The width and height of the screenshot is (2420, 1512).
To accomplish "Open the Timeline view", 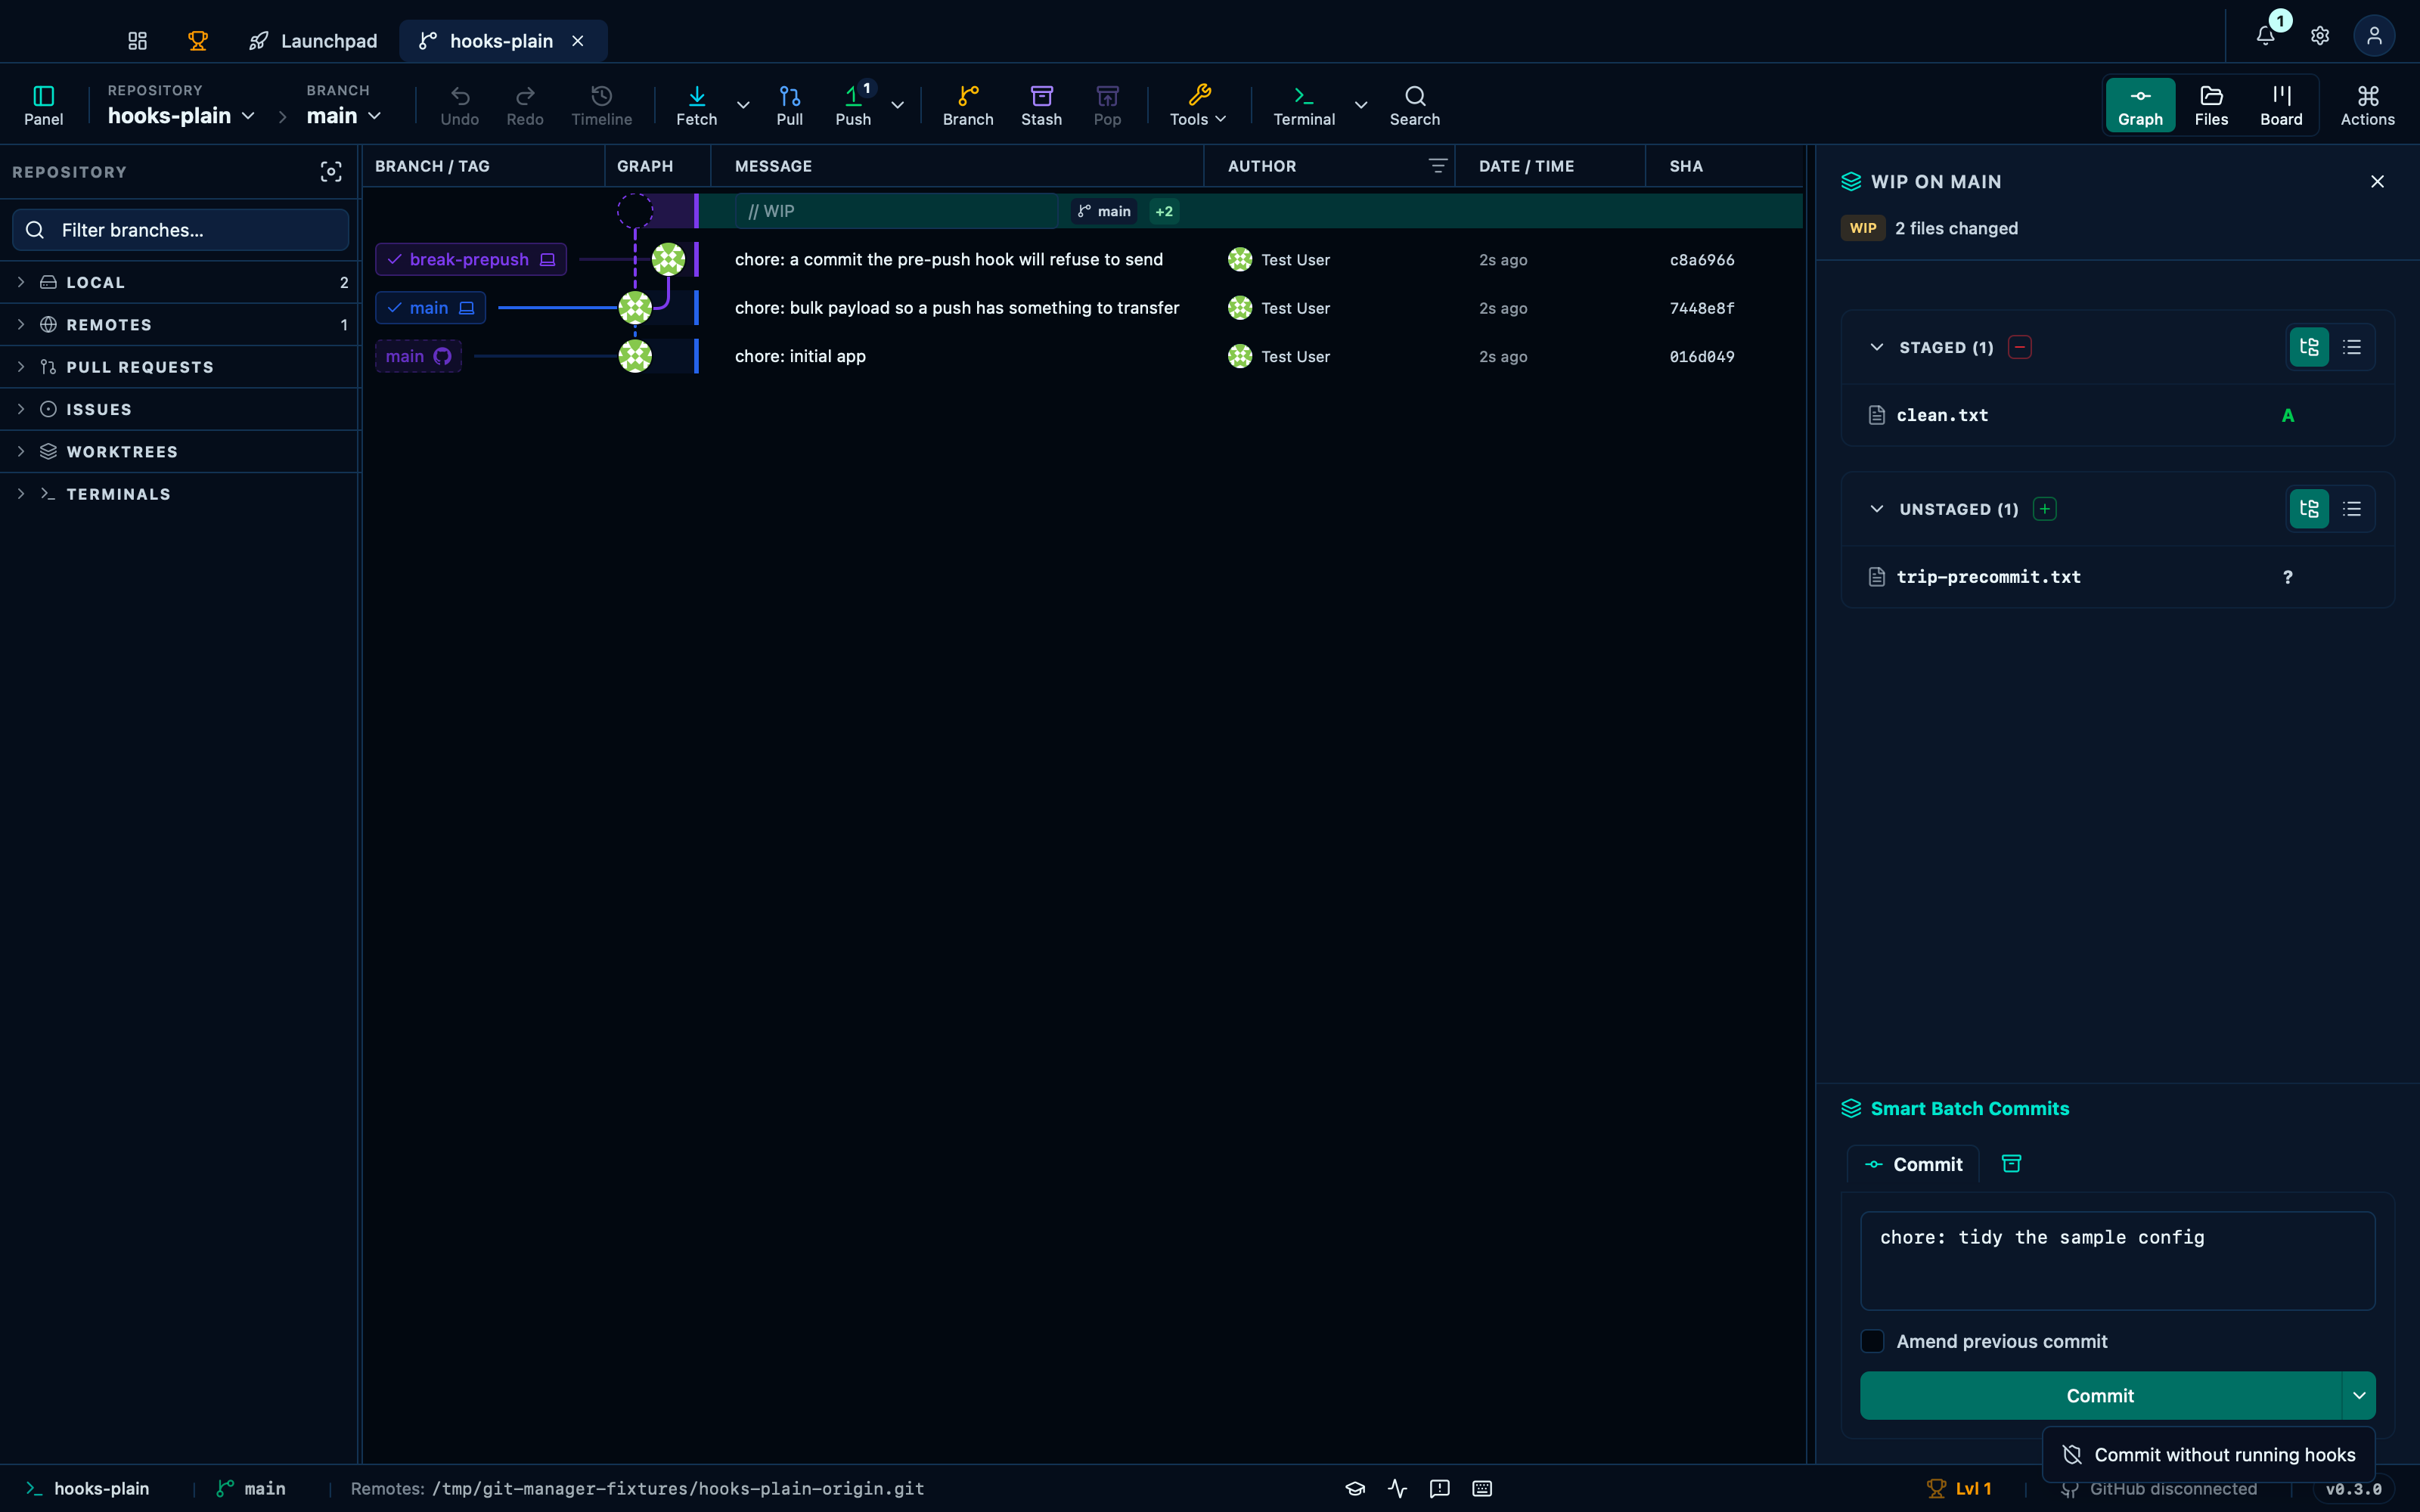I will click(x=602, y=105).
